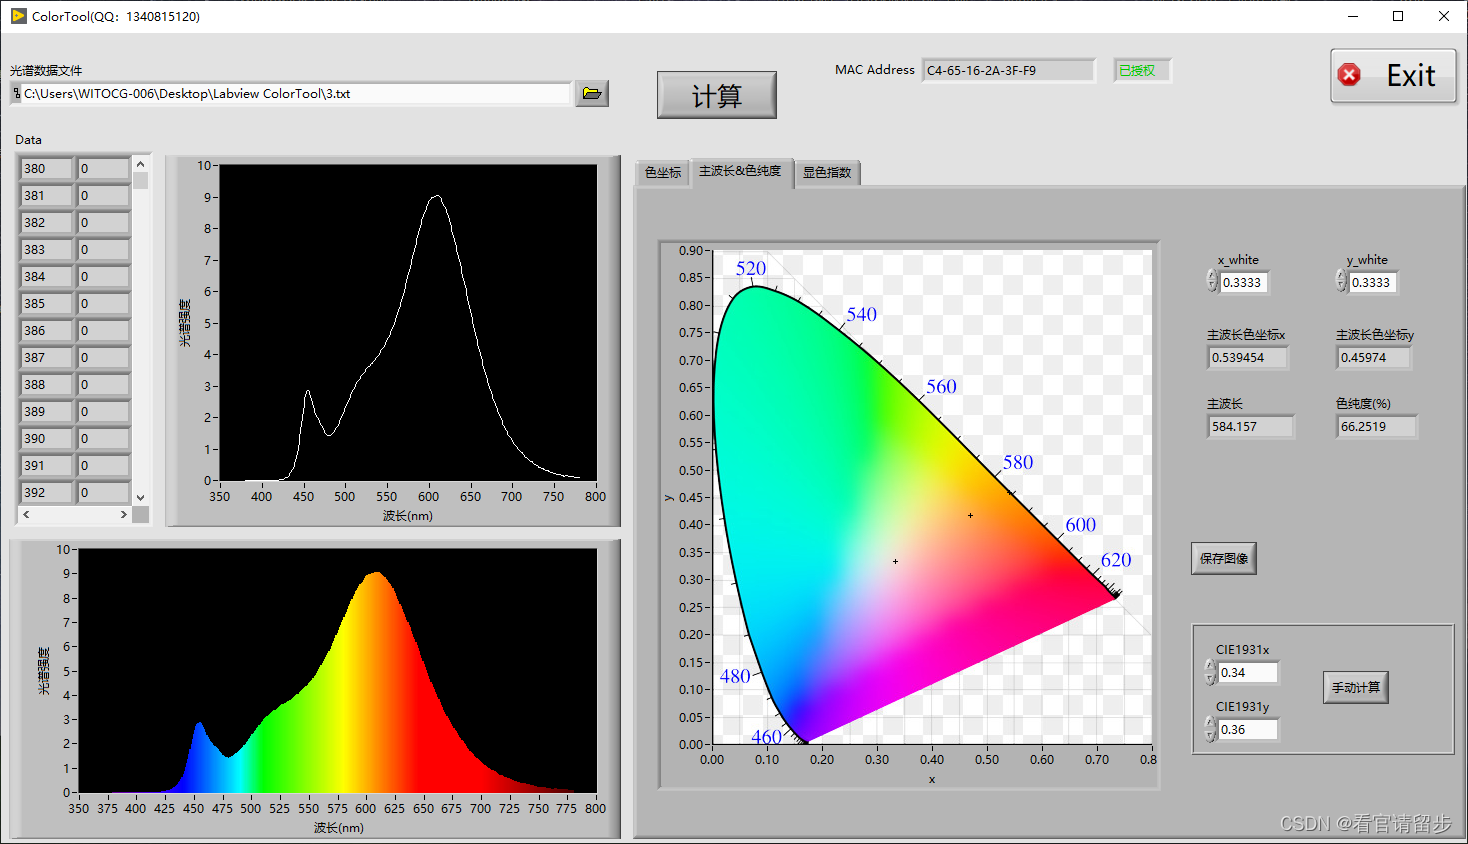
Task: Select the Data cell with wavelength 380
Action: (x=46, y=169)
